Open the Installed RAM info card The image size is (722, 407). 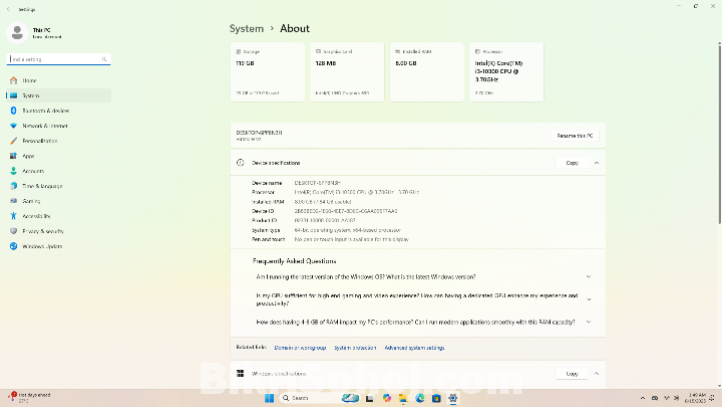point(427,72)
